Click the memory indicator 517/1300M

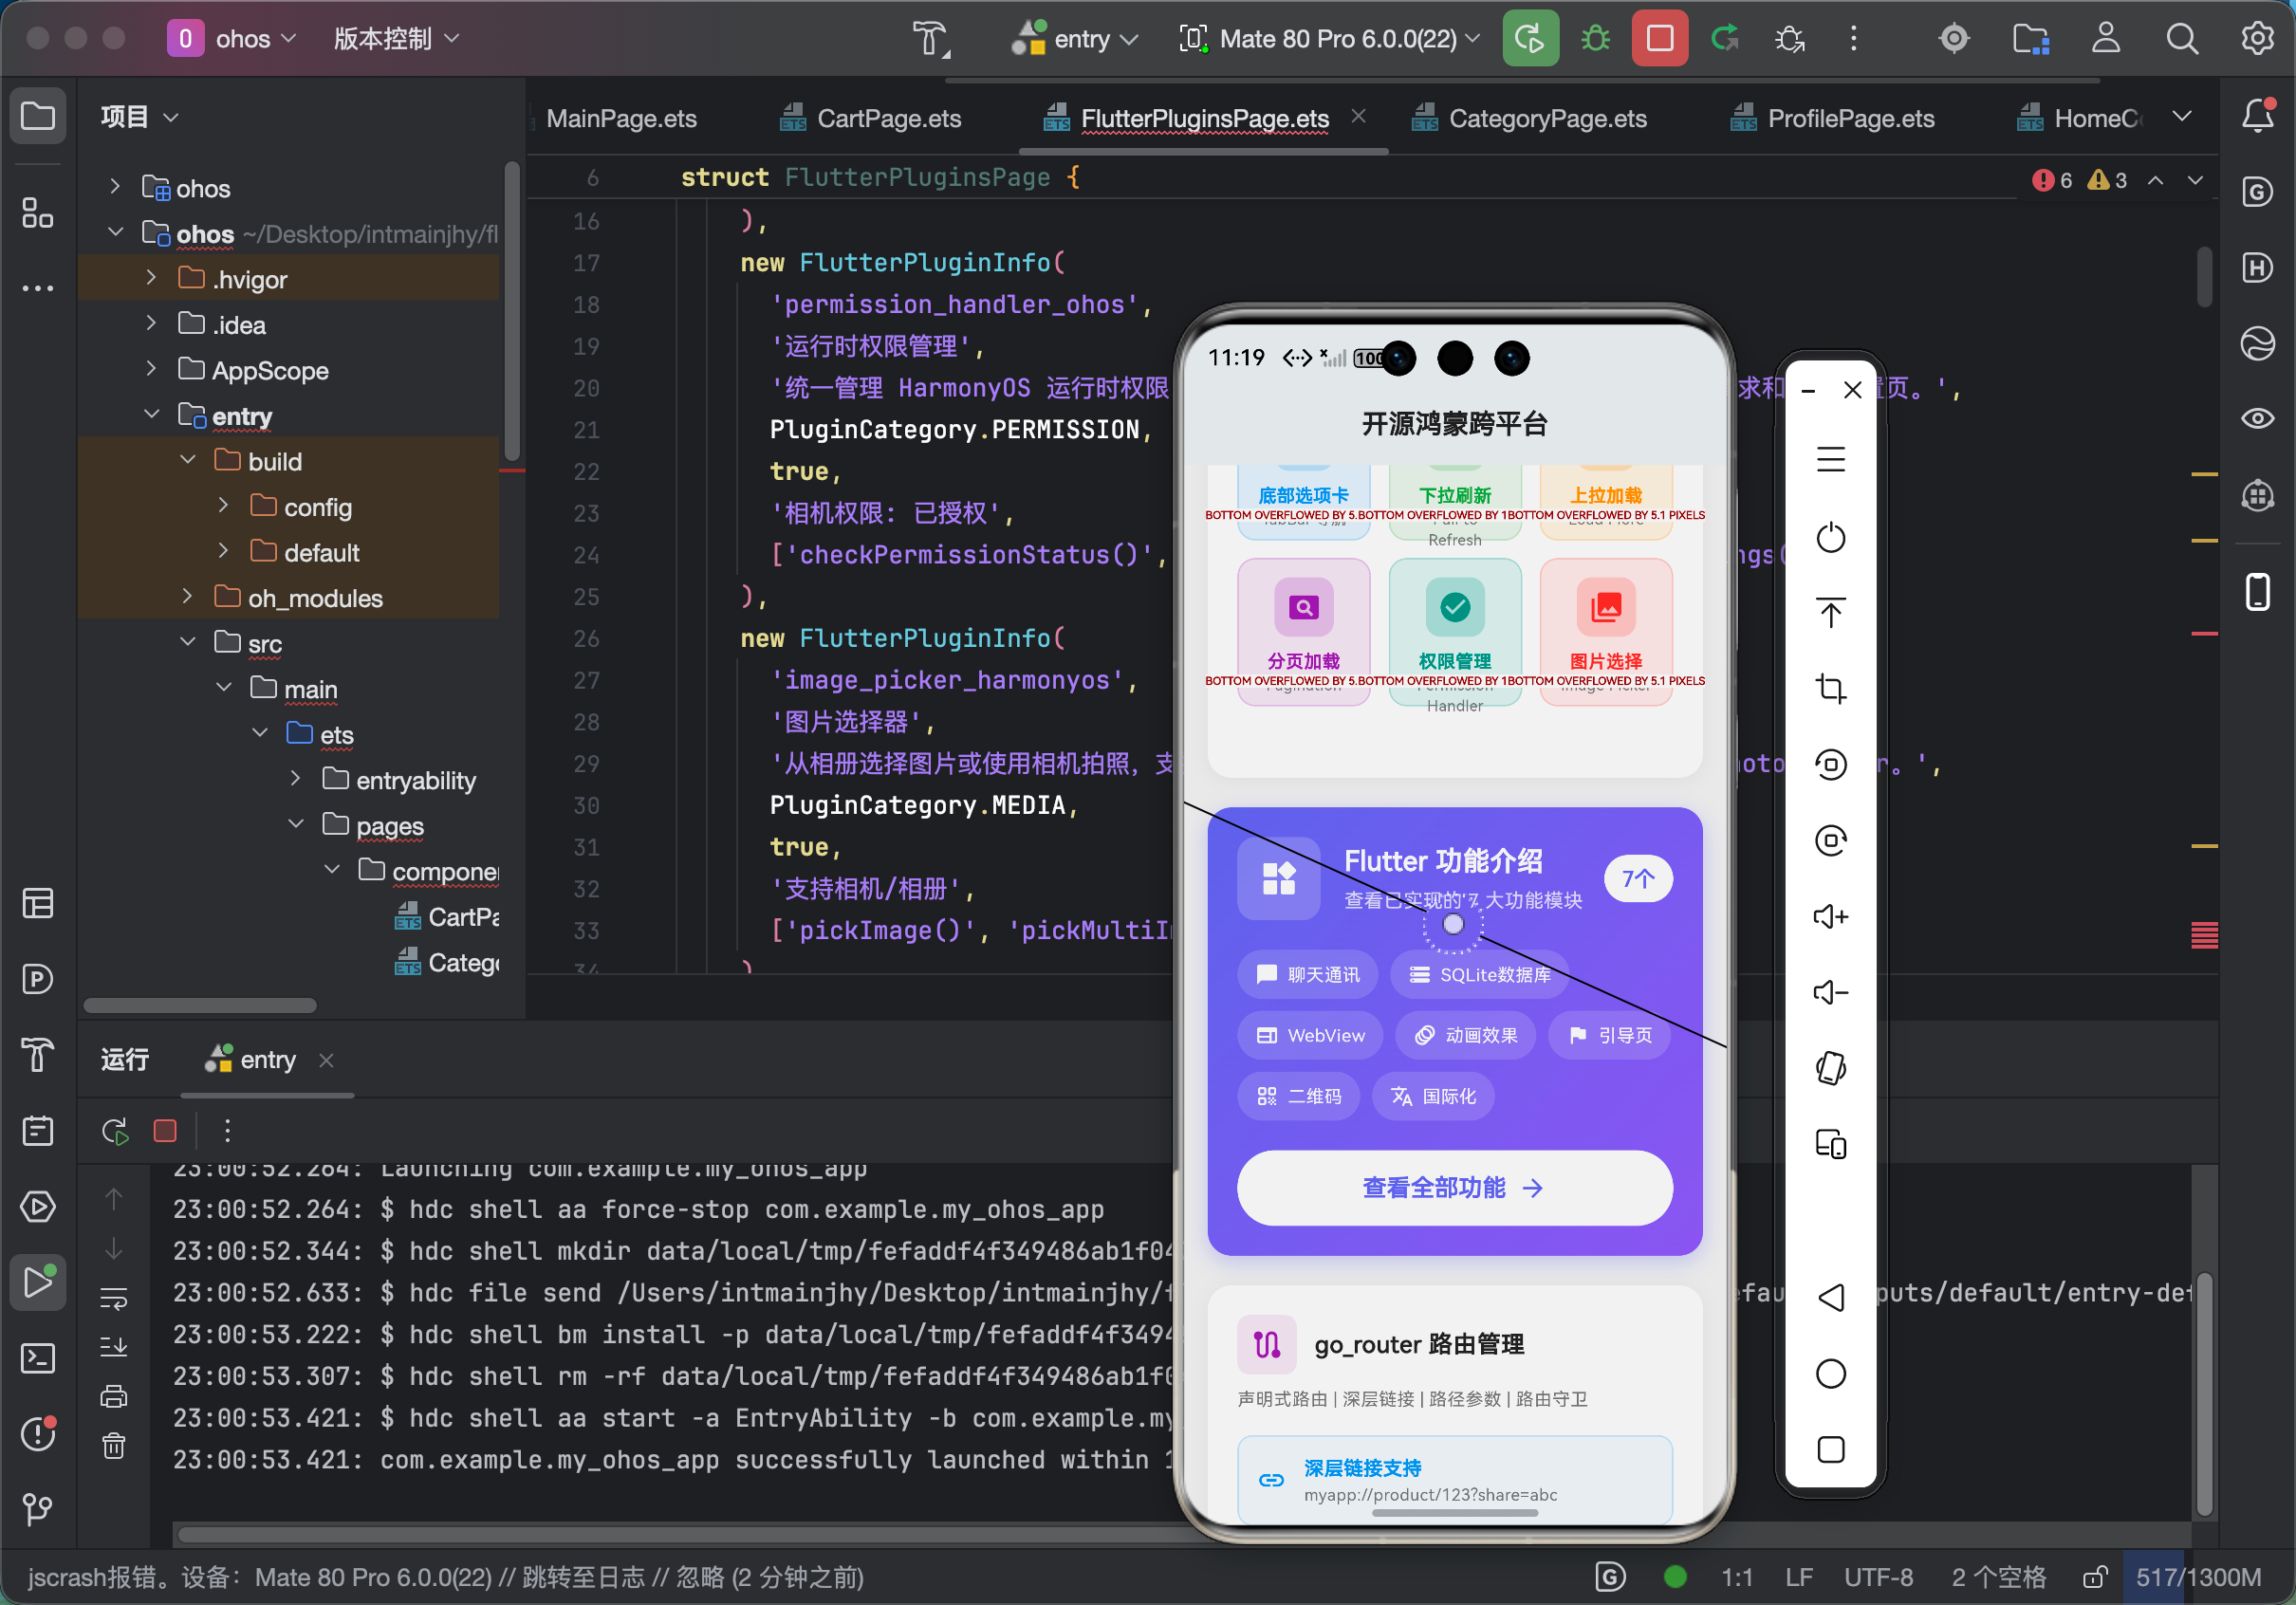(2197, 1577)
